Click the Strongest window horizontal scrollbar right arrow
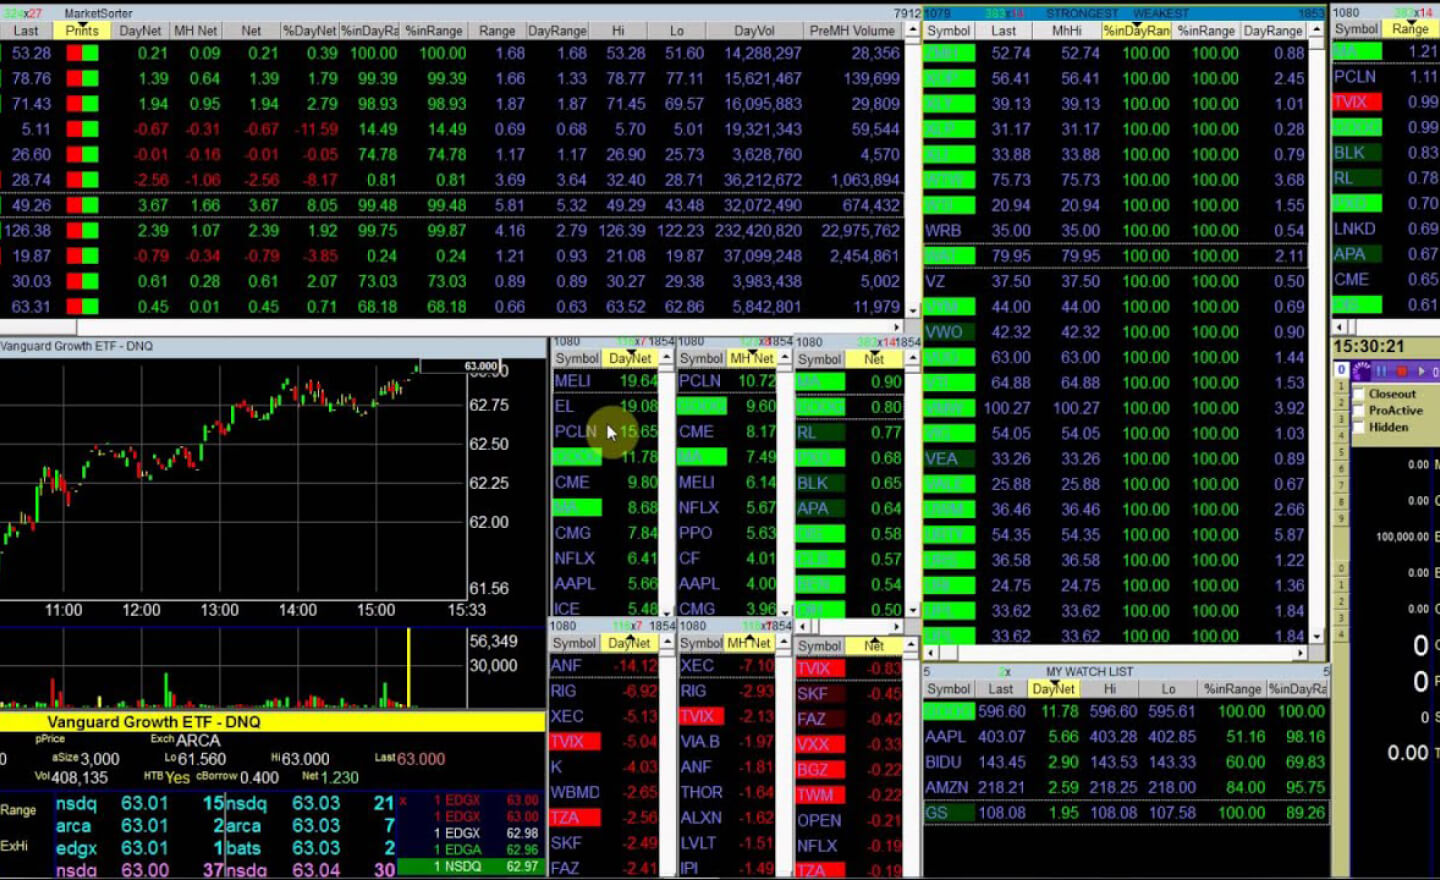 (1301, 652)
